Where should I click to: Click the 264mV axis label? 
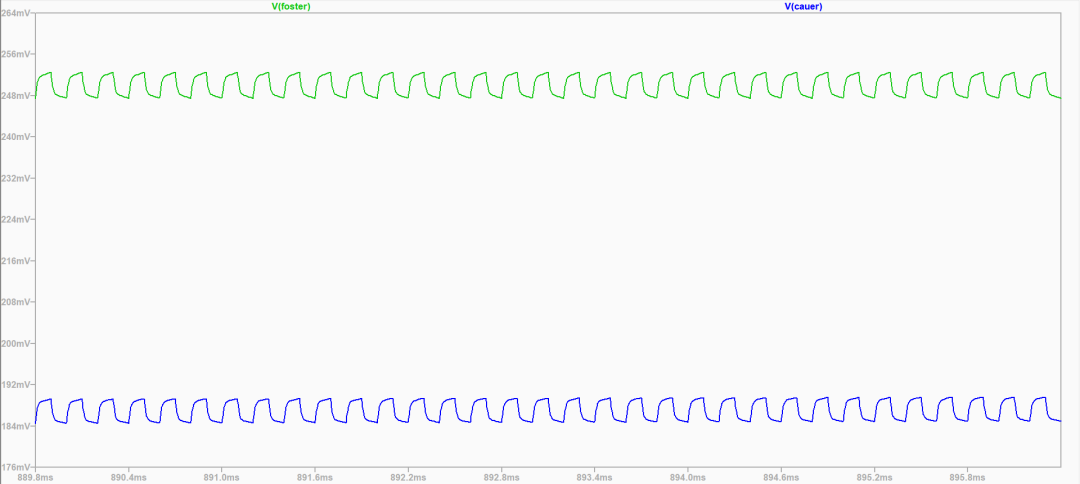(14, 13)
